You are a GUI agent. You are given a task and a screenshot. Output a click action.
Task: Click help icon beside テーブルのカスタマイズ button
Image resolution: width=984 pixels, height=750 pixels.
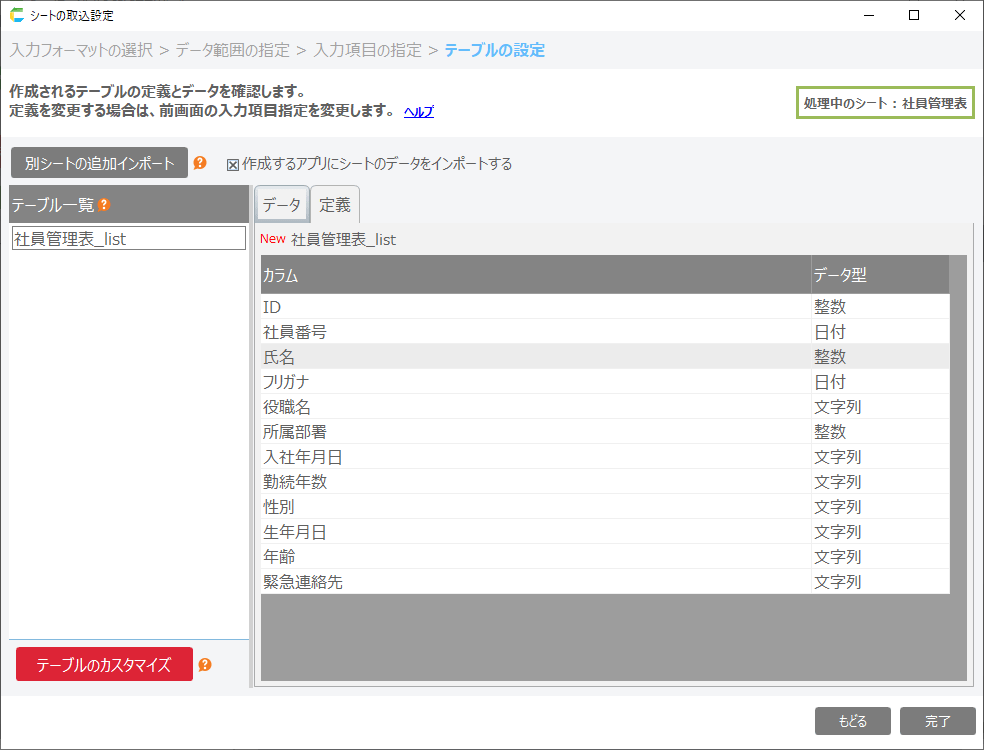point(205,664)
